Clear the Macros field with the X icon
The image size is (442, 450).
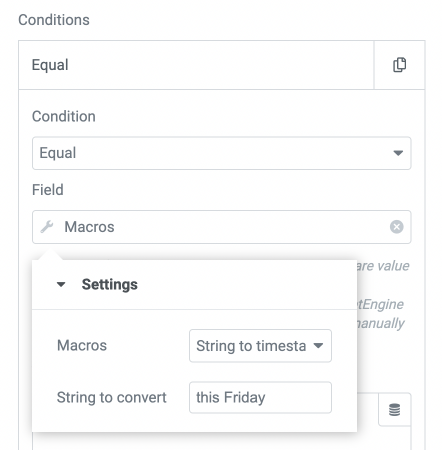pos(396,227)
